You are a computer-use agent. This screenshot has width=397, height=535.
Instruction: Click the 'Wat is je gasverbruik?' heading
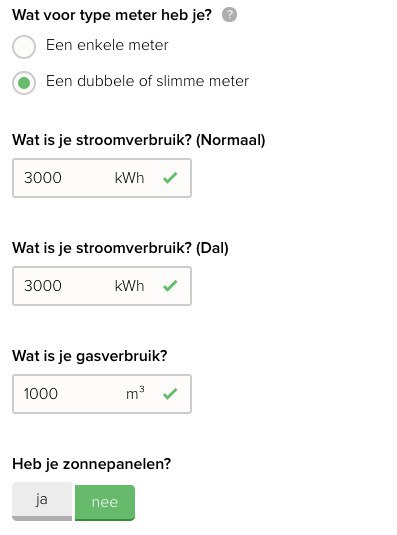point(90,356)
